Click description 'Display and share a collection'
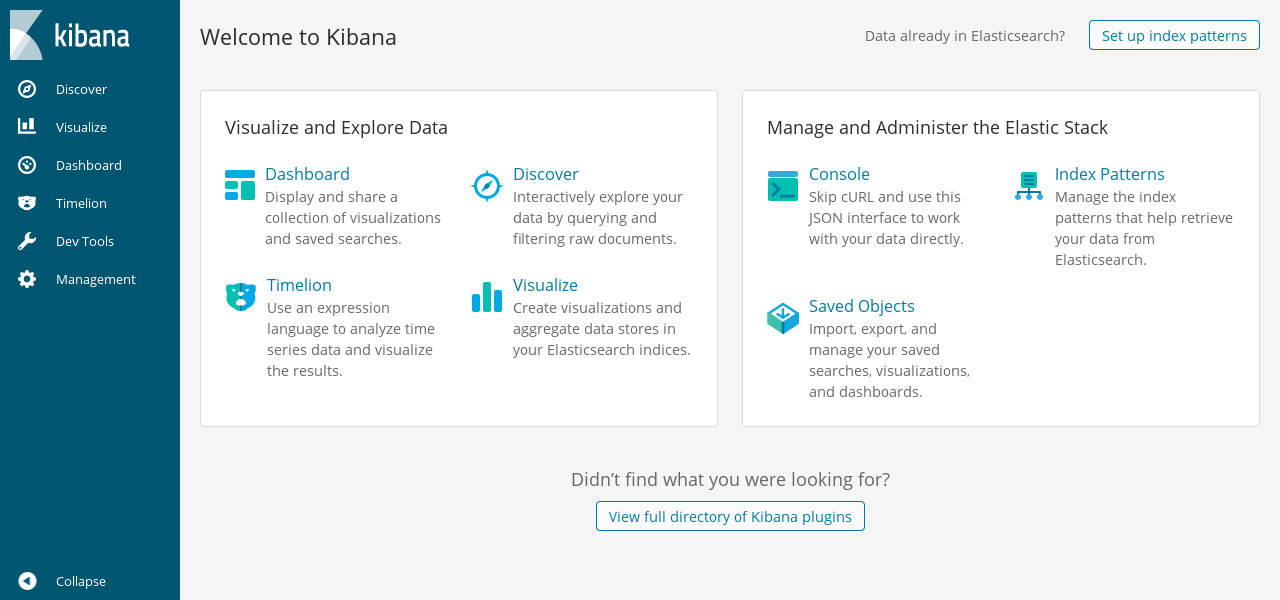The image size is (1280, 600). (353, 218)
